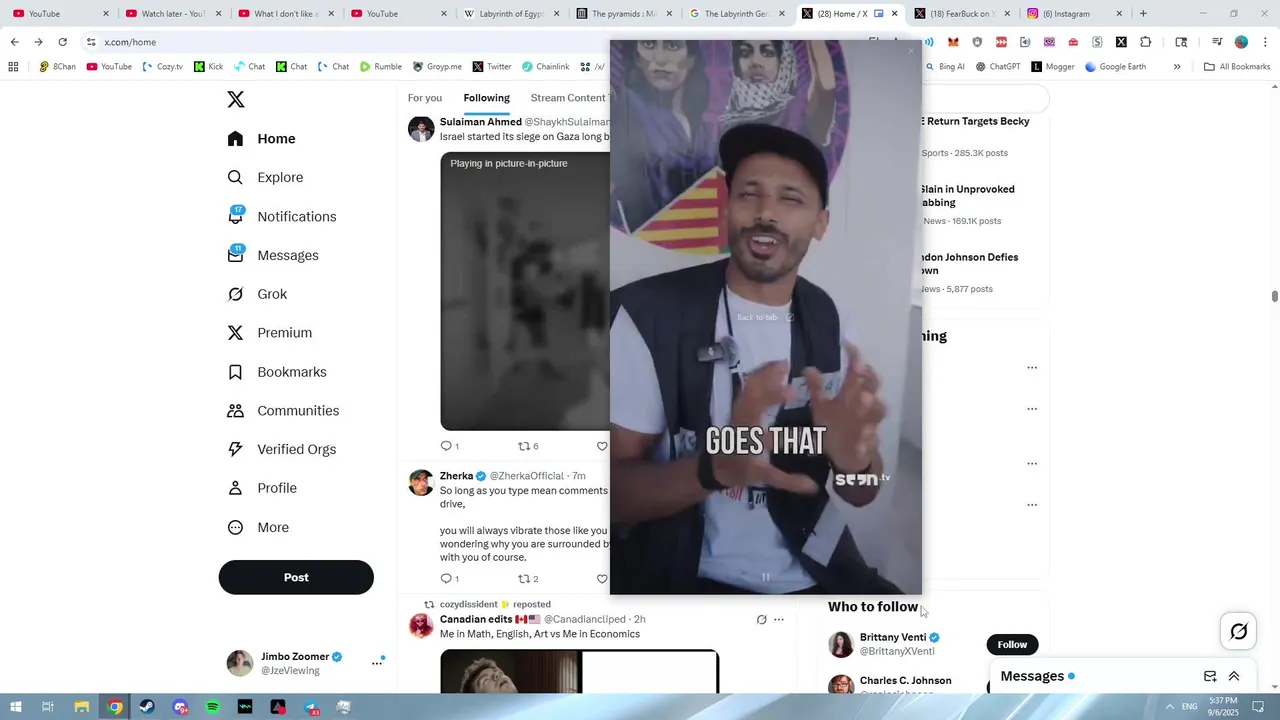
Task: Open Steam from the taskbar
Action: click(147, 707)
